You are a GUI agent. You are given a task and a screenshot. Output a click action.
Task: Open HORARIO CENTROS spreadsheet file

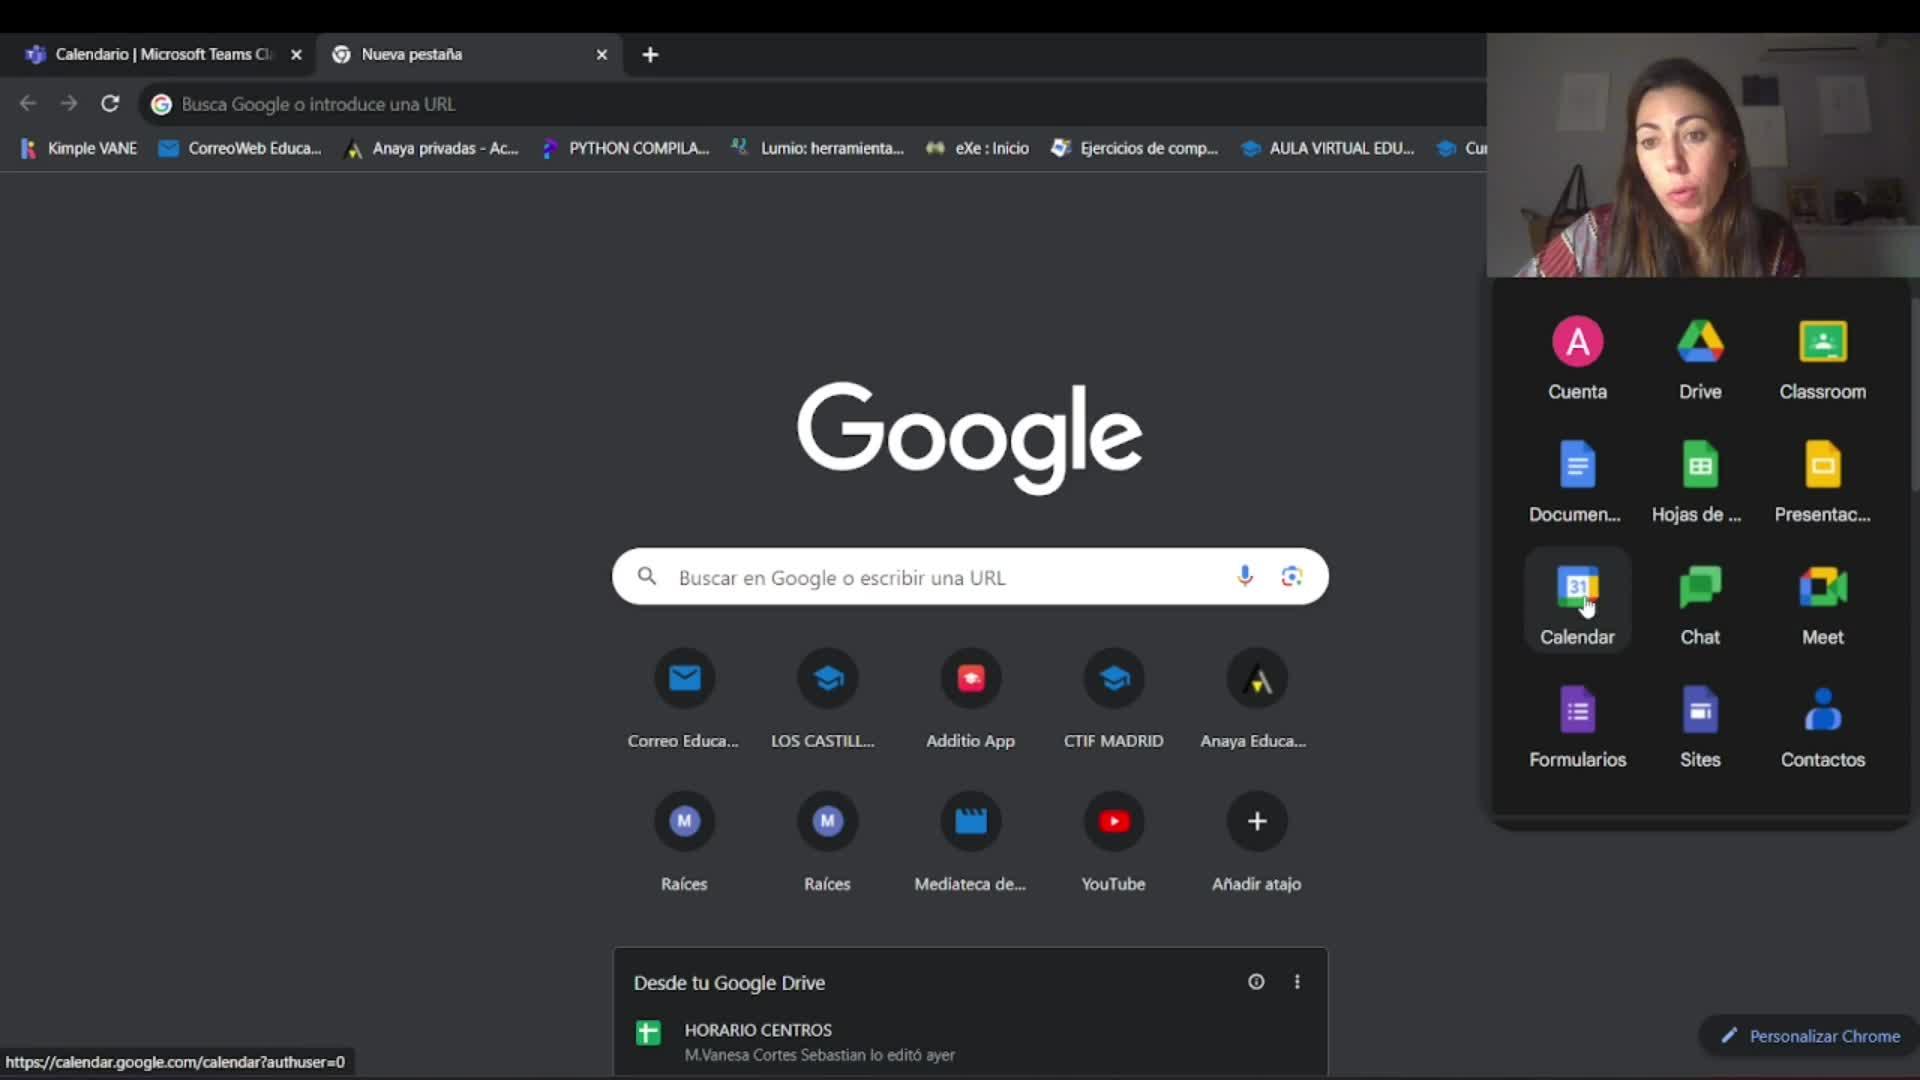pyautogui.click(x=758, y=1030)
